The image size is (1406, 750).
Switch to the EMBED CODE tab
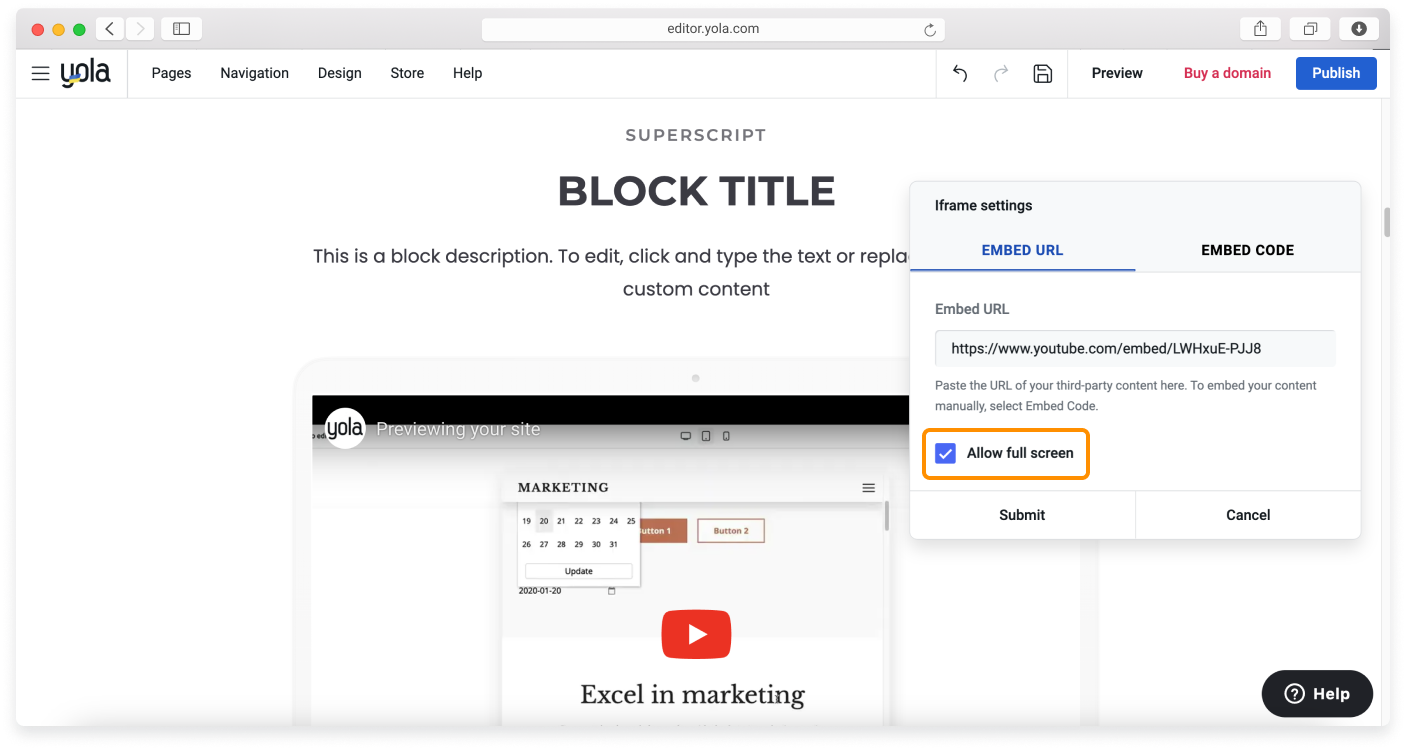coord(1247,250)
